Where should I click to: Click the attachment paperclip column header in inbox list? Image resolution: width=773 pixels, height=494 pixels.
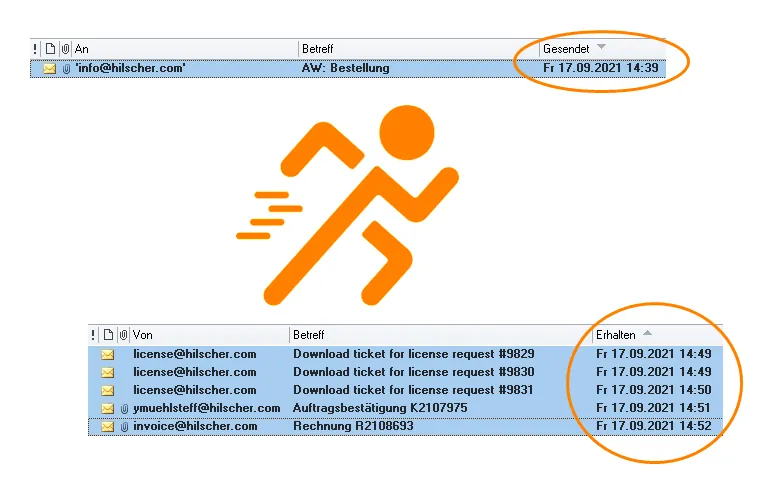point(123,335)
